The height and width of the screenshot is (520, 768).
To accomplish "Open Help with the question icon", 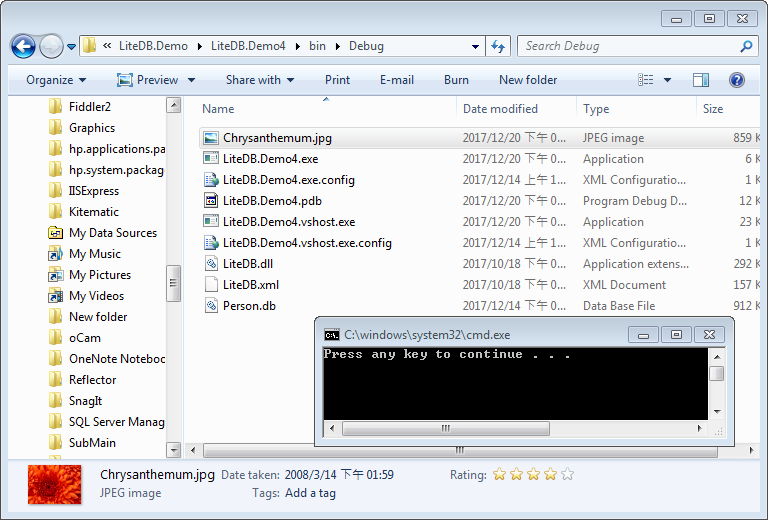I will (736, 80).
